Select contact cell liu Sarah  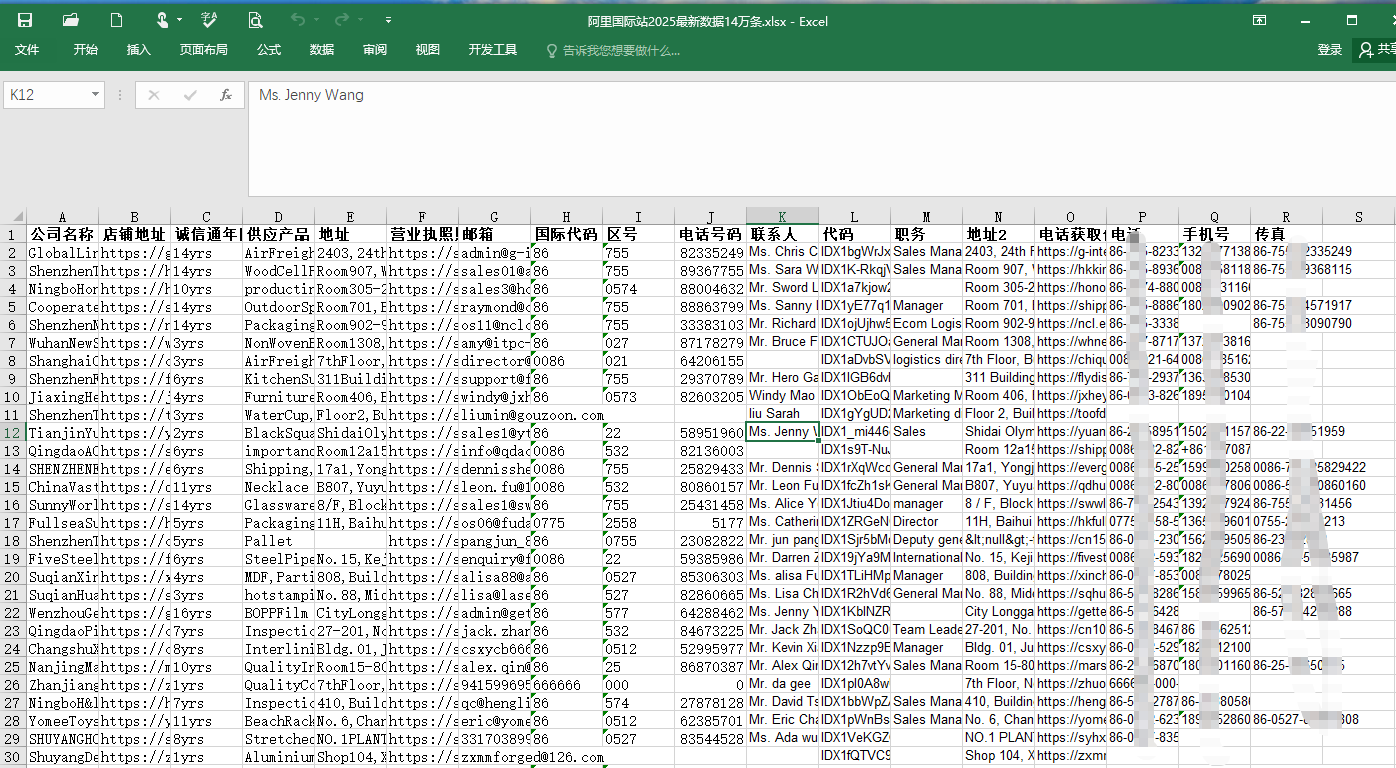tap(783, 414)
